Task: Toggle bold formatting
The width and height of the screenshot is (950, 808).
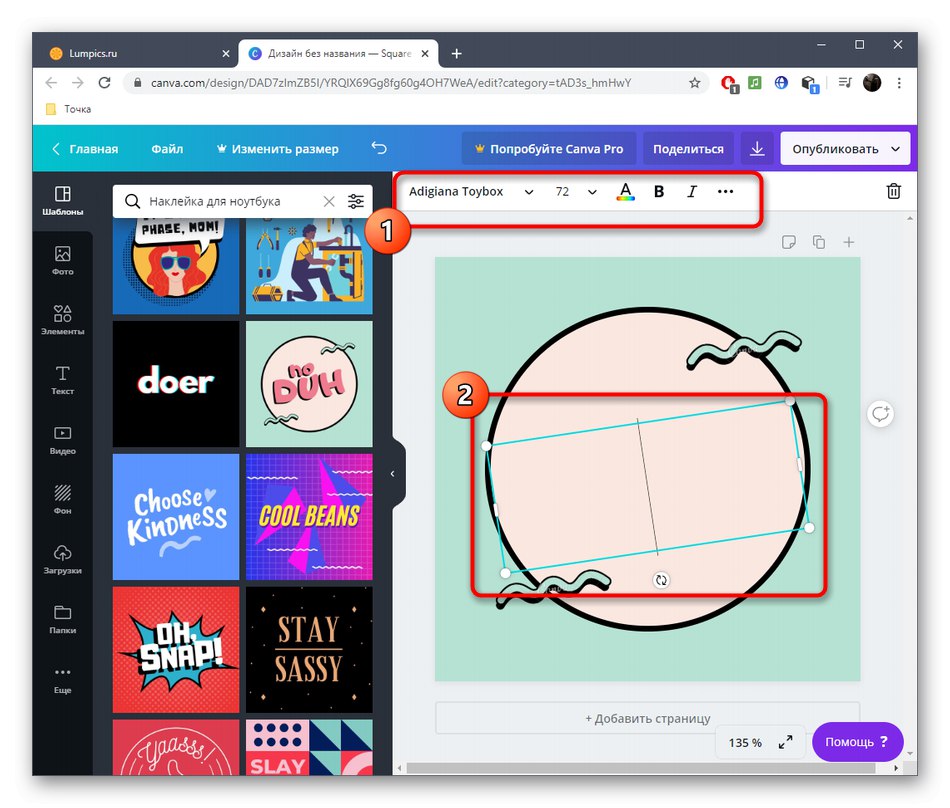Action: point(659,191)
